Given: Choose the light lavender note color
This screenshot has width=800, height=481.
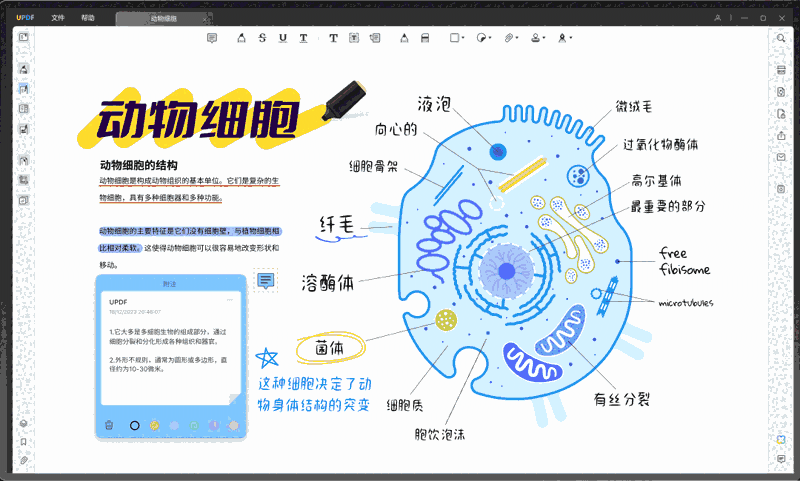Looking at the screenshot, I should 174,425.
